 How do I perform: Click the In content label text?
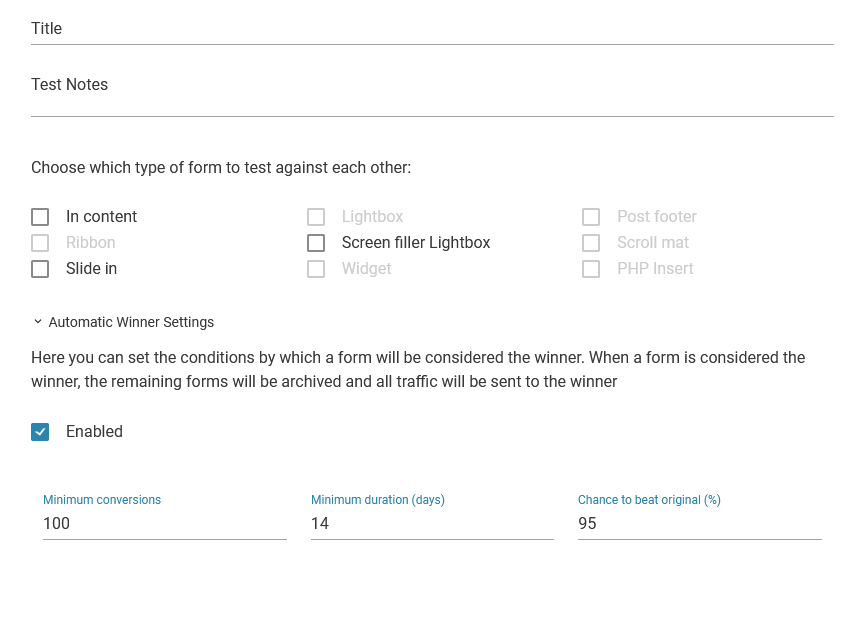coord(101,217)
